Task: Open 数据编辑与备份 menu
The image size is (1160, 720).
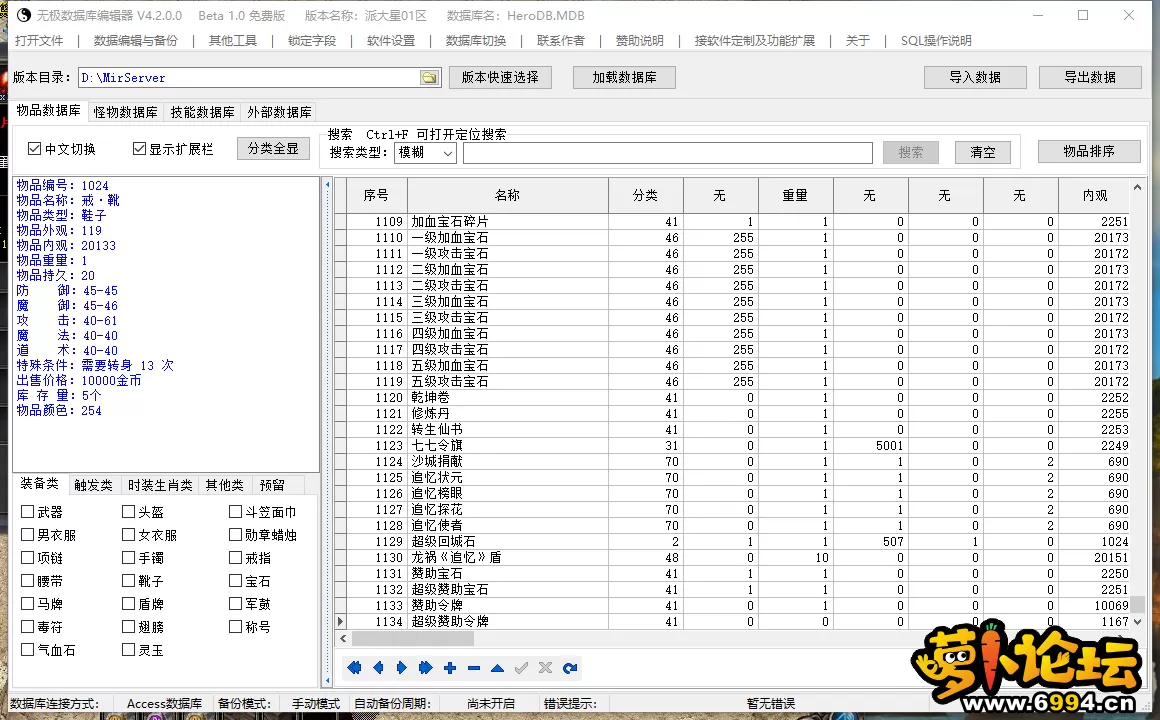Action: point(136,41)
